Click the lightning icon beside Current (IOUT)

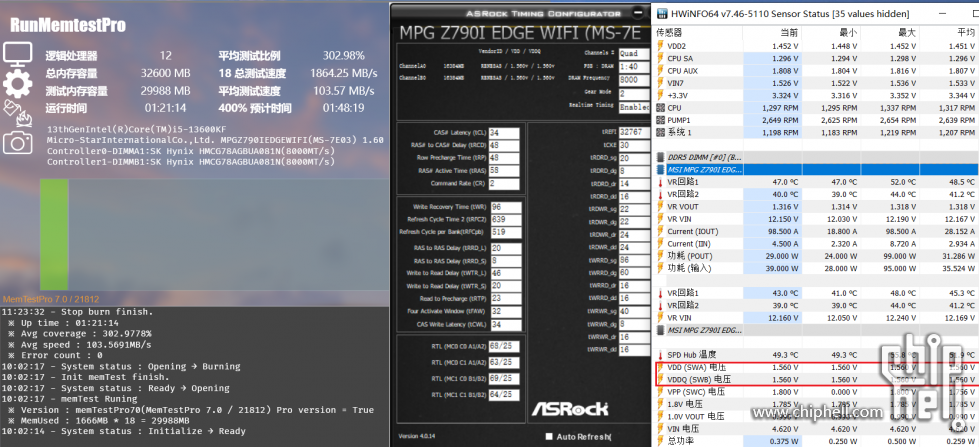click(x=661, y=231)
